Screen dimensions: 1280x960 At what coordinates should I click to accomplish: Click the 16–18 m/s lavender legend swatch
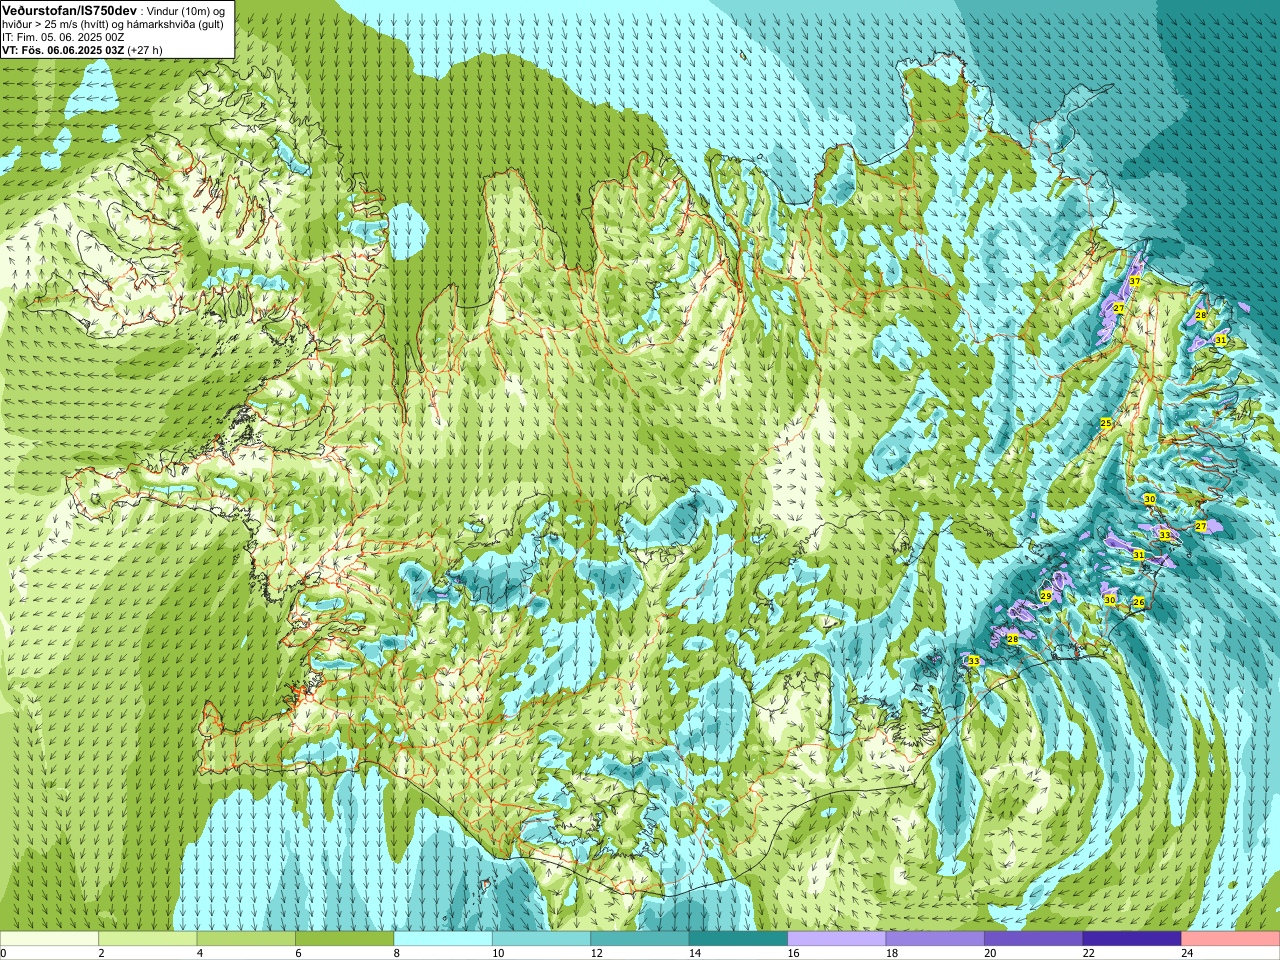tap(837, 939)
